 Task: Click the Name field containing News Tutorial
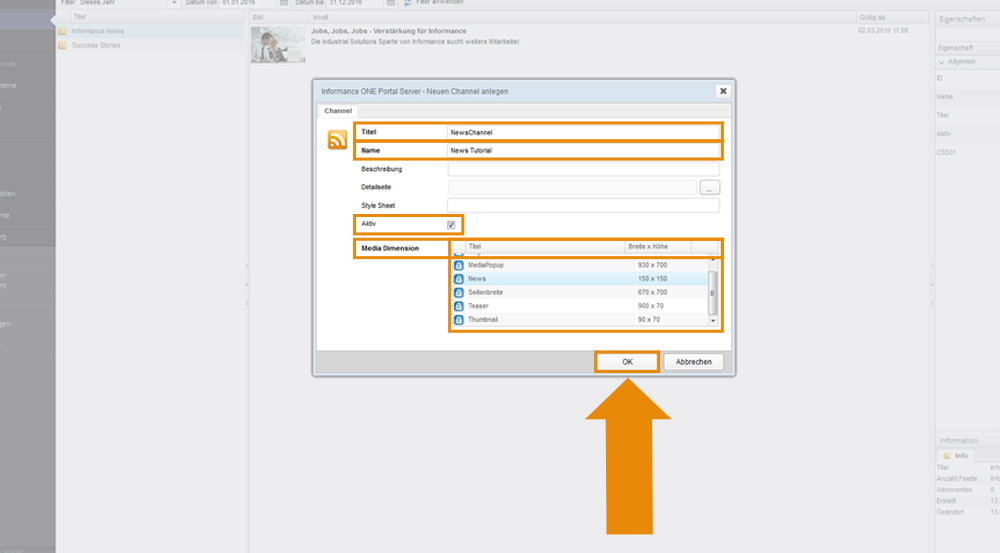(x=584, y=151)
